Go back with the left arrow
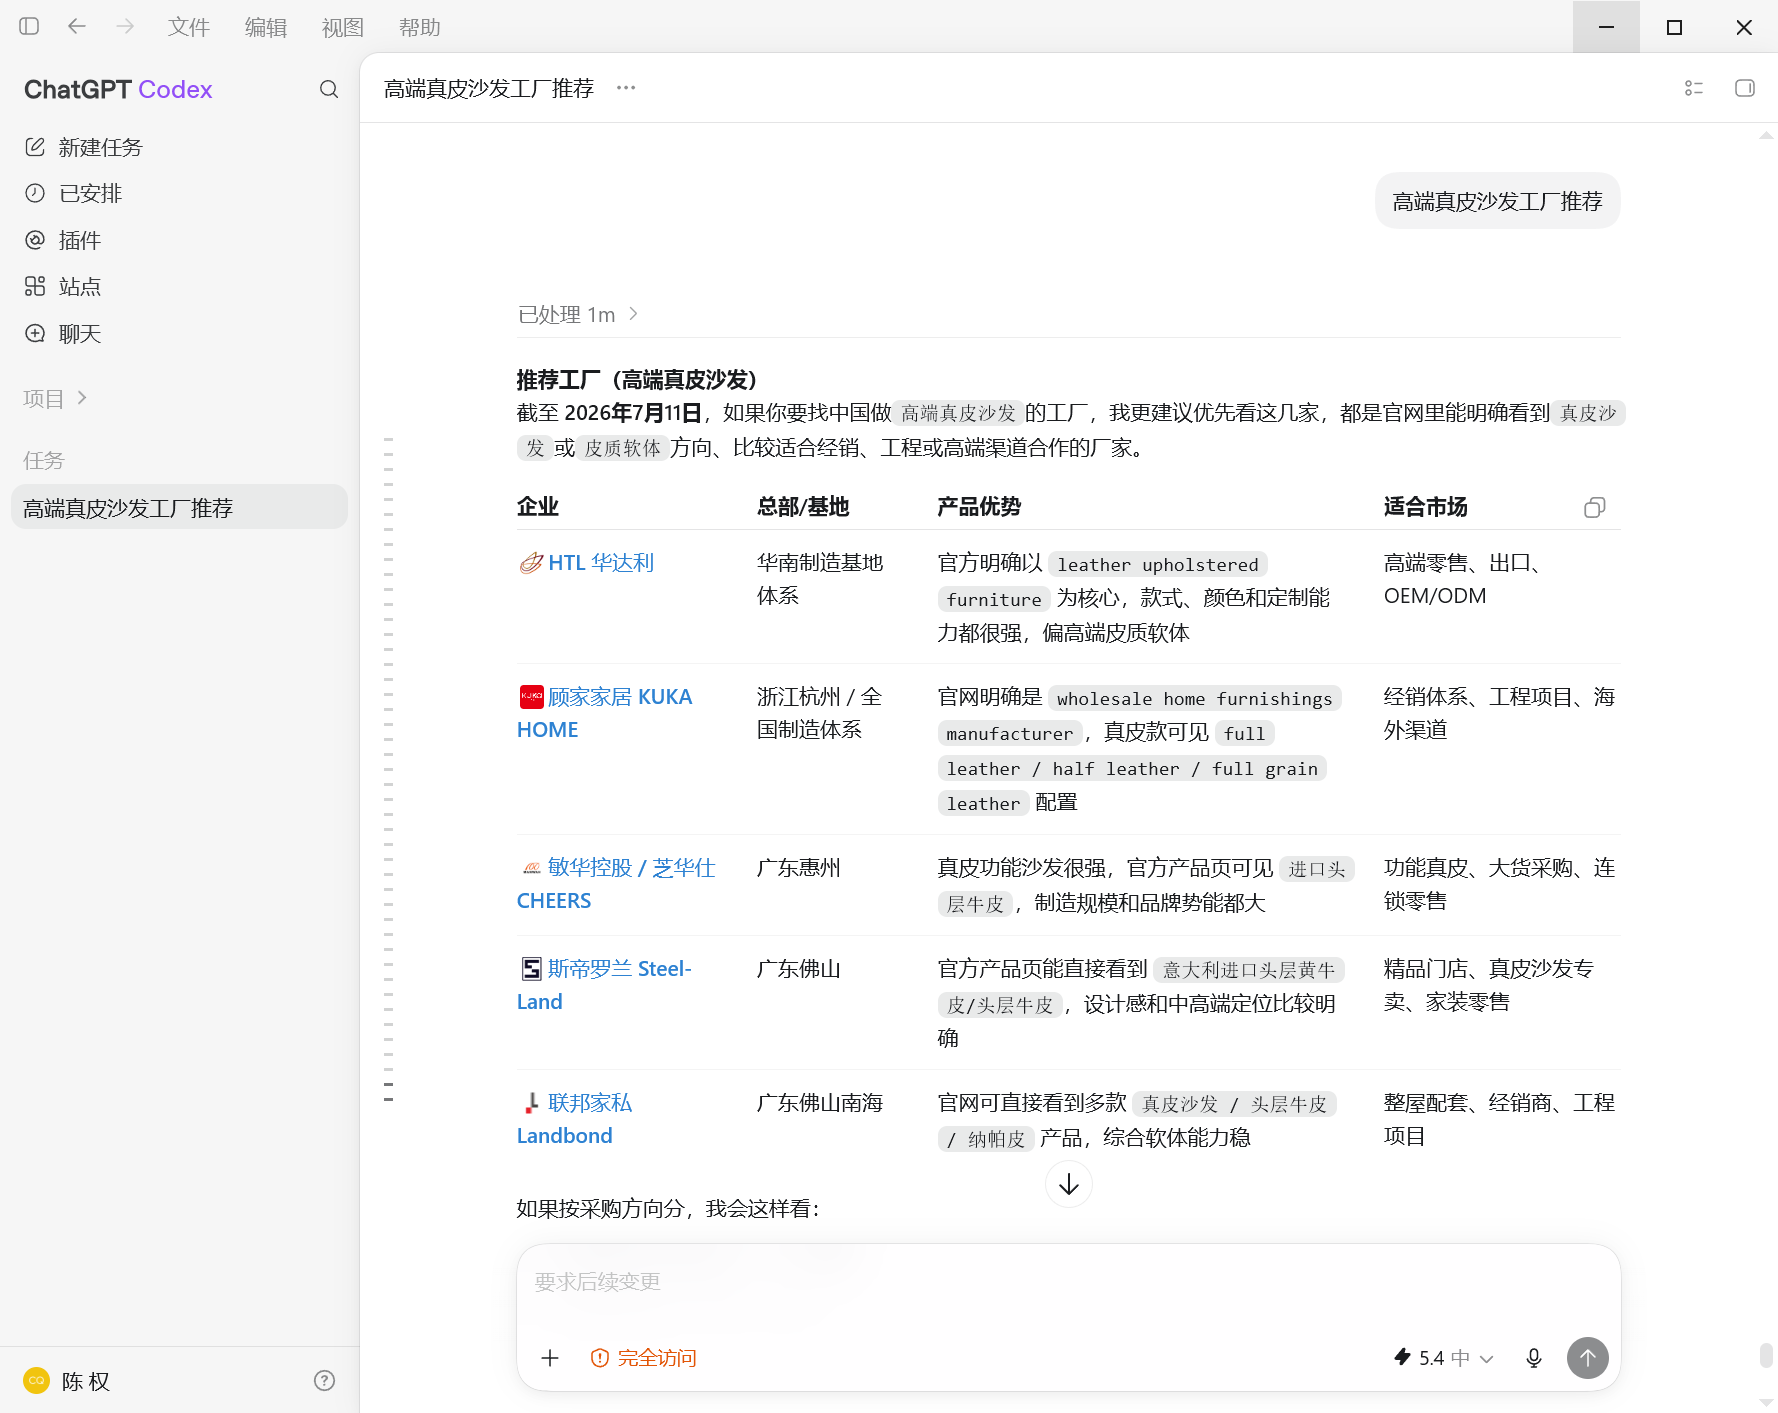Viewport: 1778px width, 1413px height. 77,27
